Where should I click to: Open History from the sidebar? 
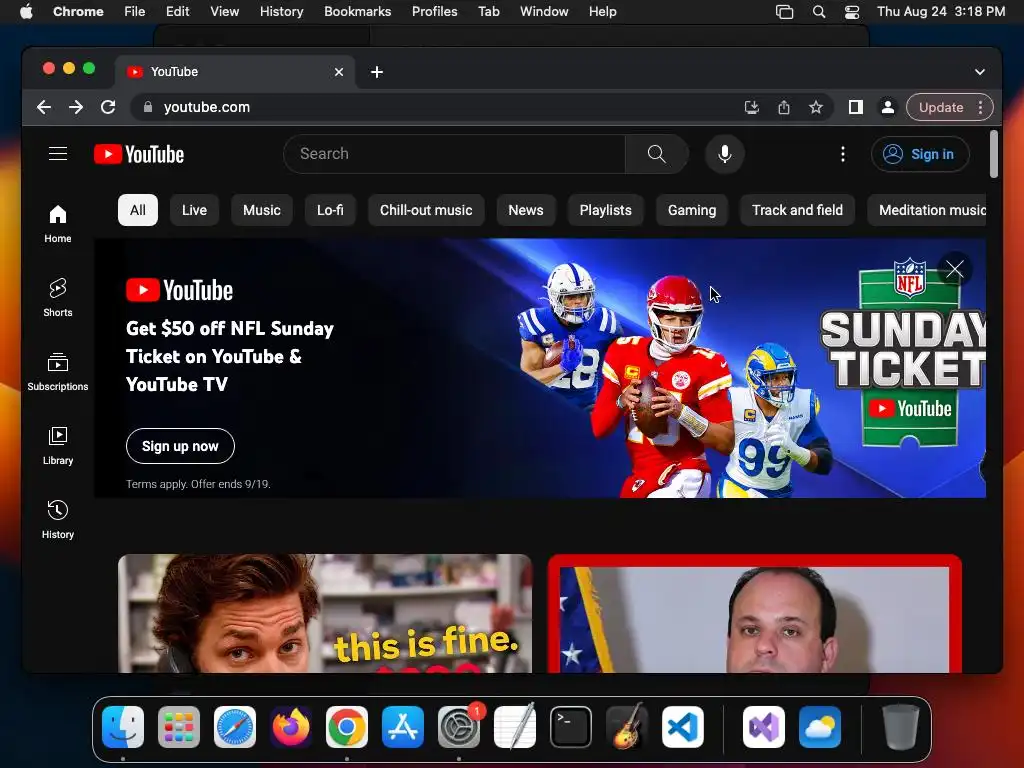tap(57, 520)
